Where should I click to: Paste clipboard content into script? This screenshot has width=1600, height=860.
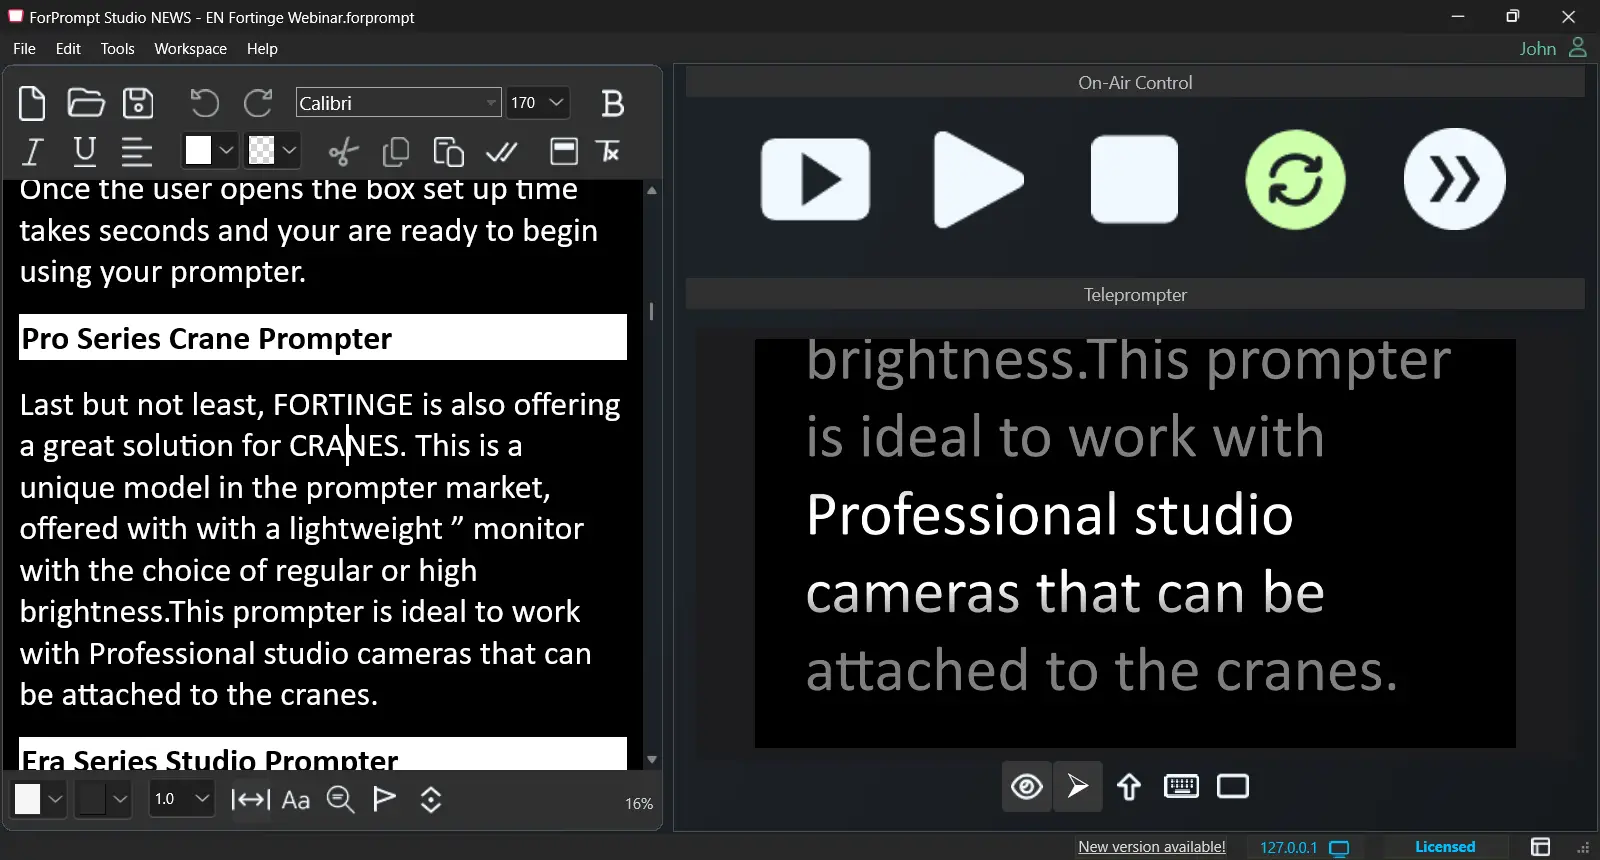tap(449, 152)
